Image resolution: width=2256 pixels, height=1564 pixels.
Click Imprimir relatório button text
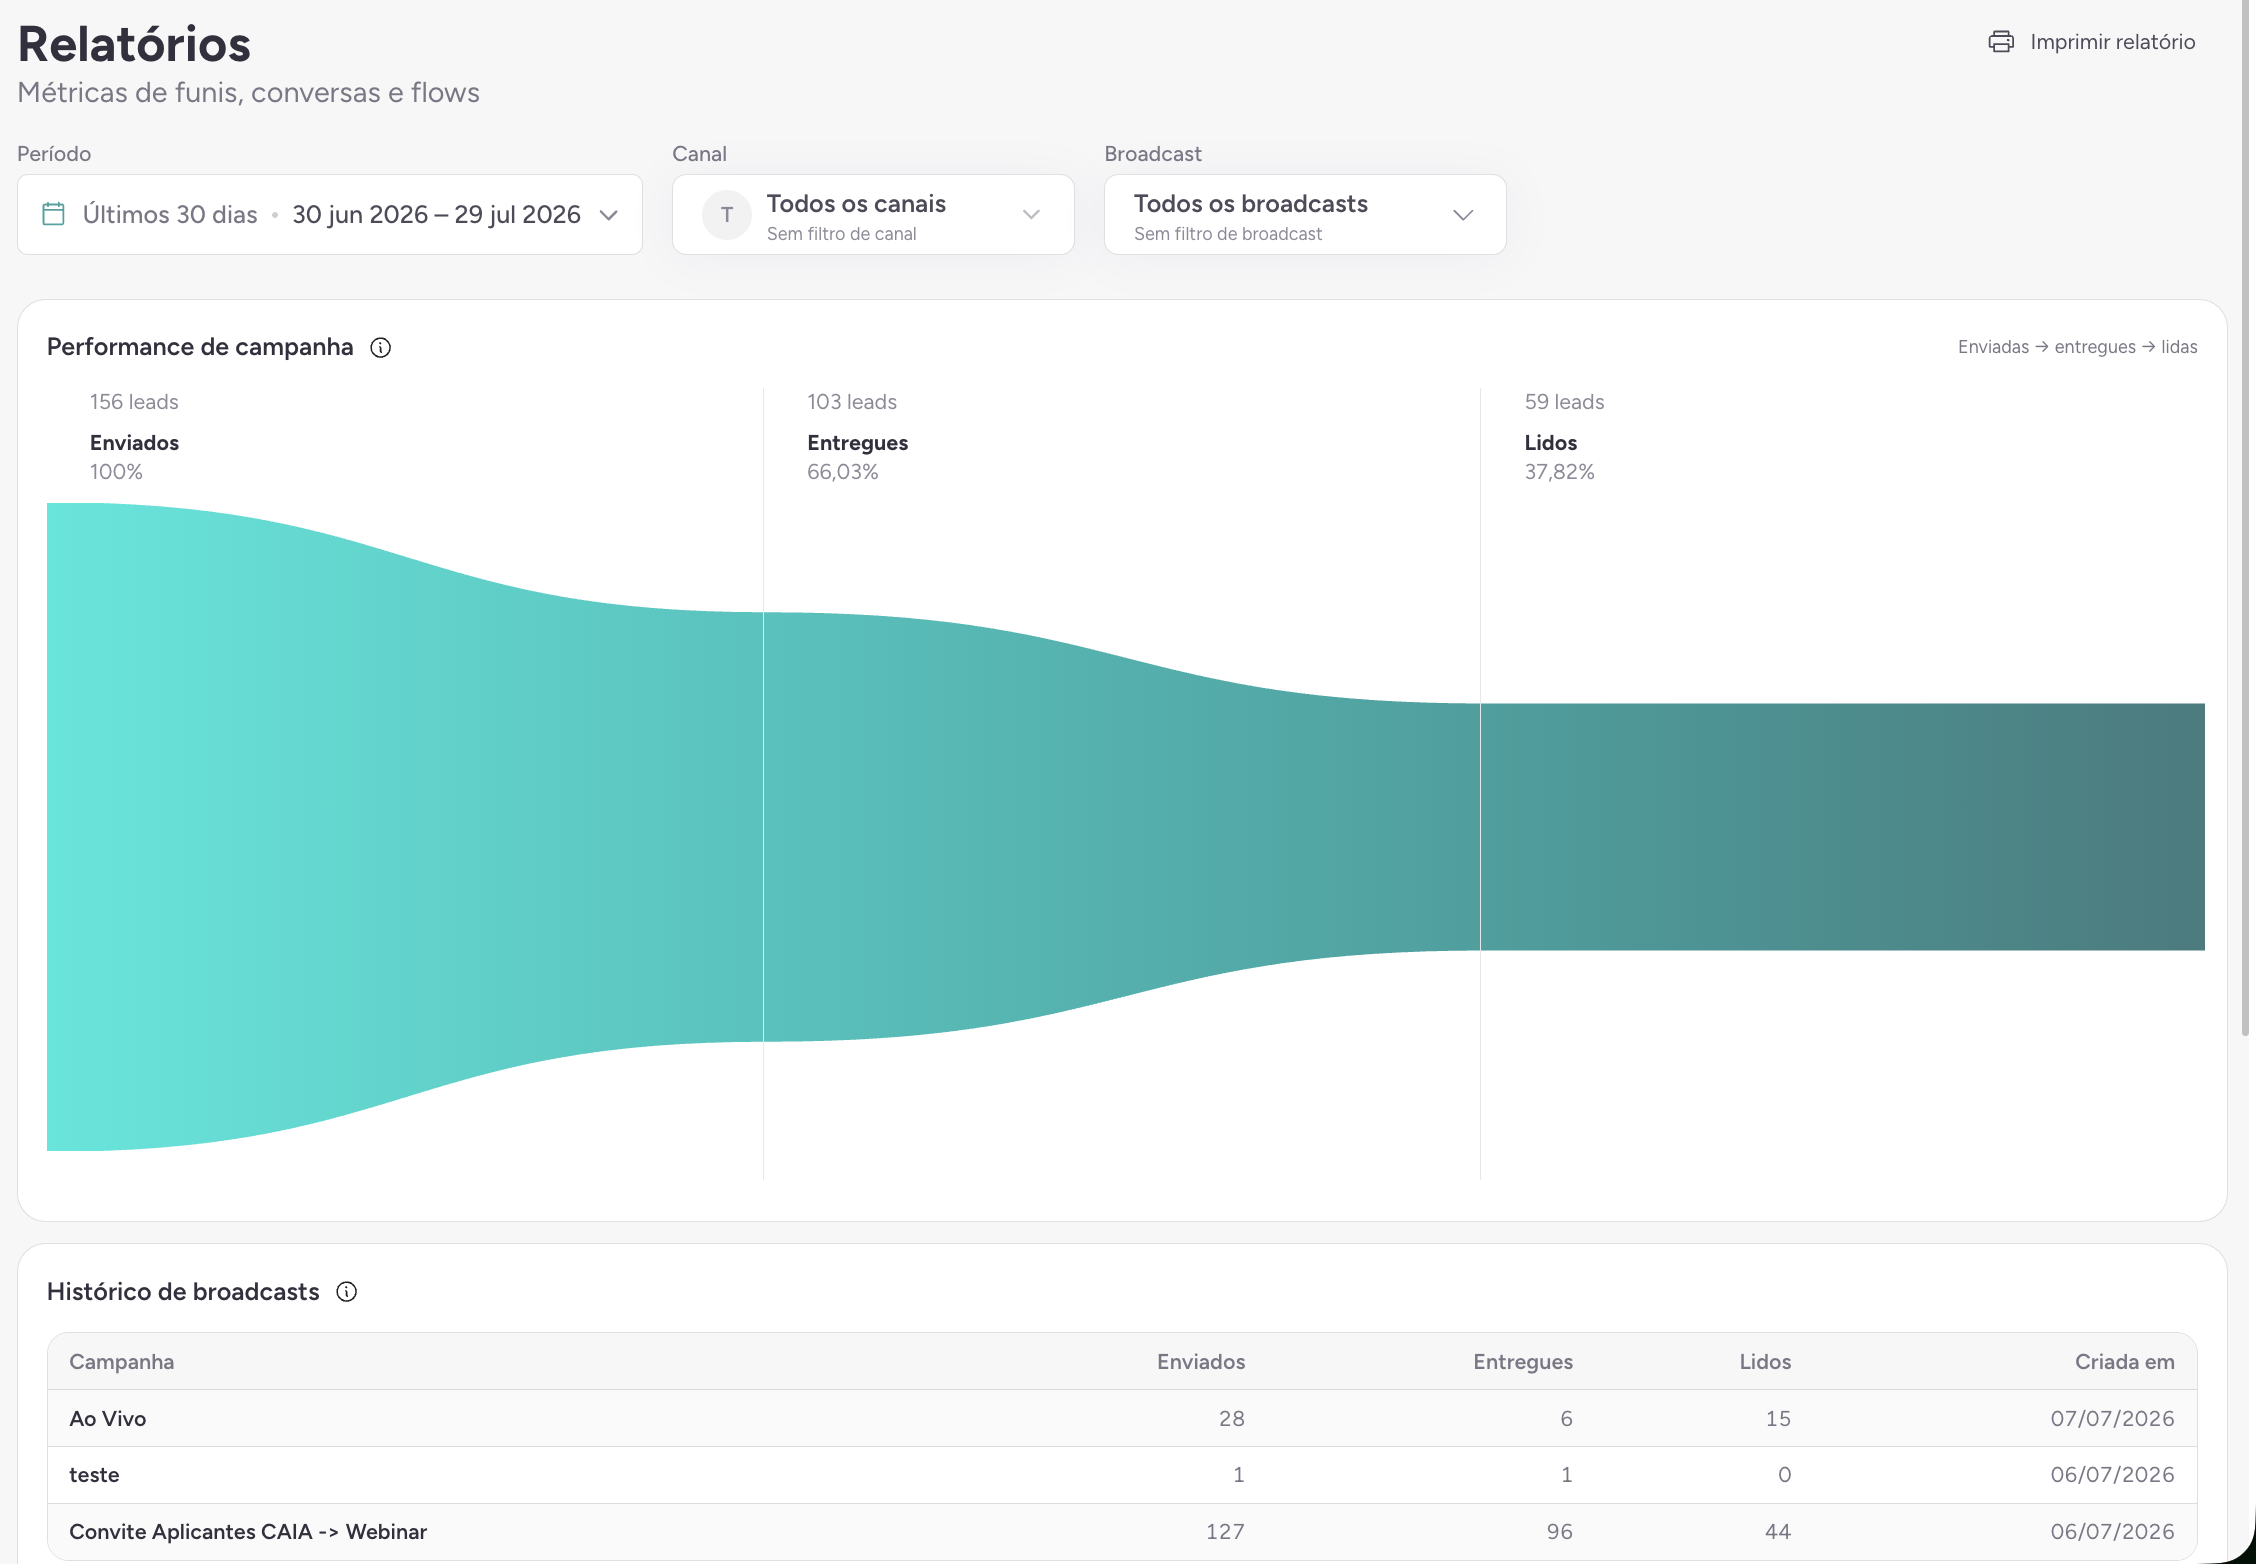2112,42
